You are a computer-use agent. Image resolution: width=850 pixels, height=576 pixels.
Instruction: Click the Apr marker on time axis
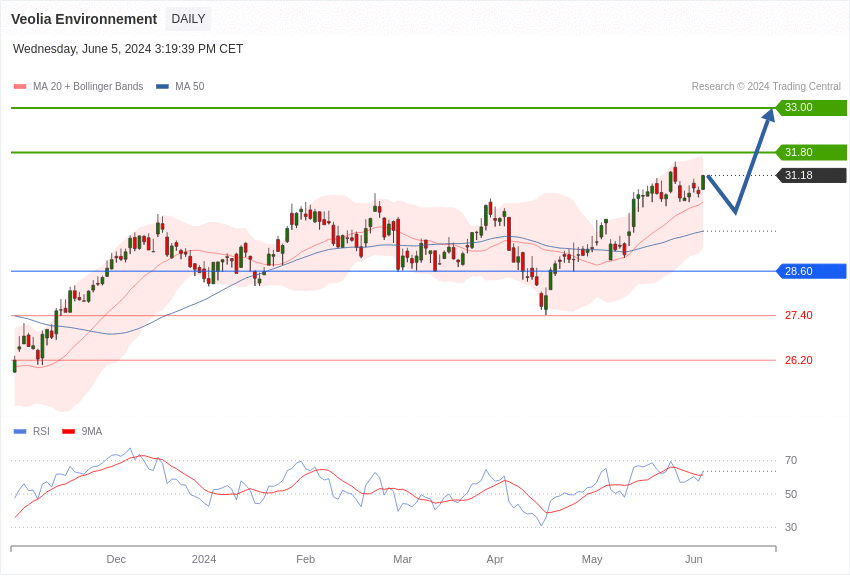(x=495, y=559)
